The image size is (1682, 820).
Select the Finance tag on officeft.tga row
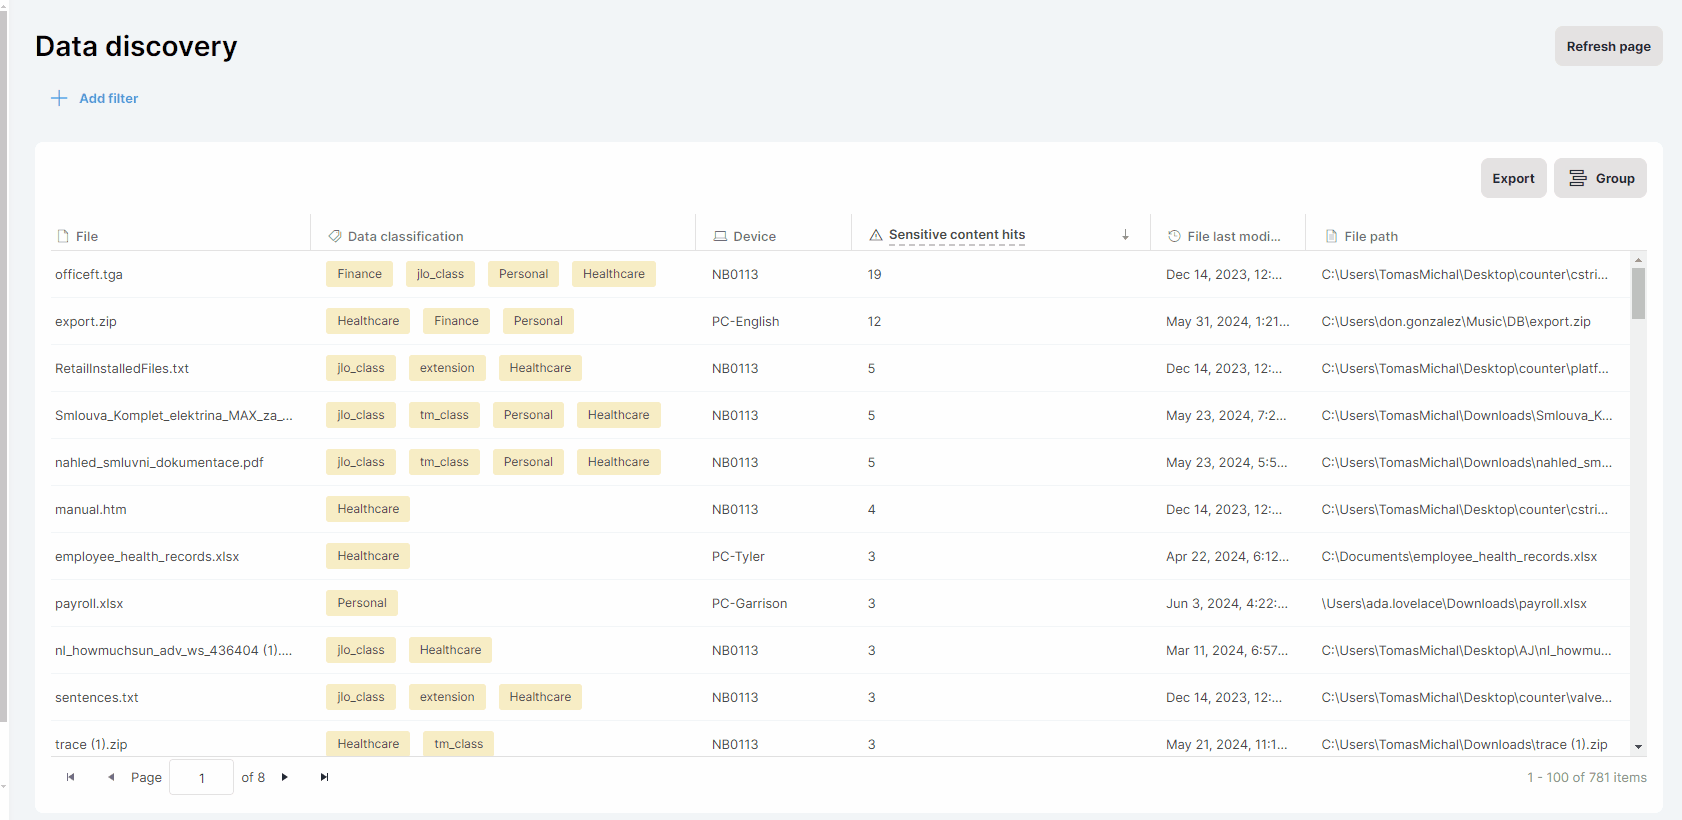(359, 274)
